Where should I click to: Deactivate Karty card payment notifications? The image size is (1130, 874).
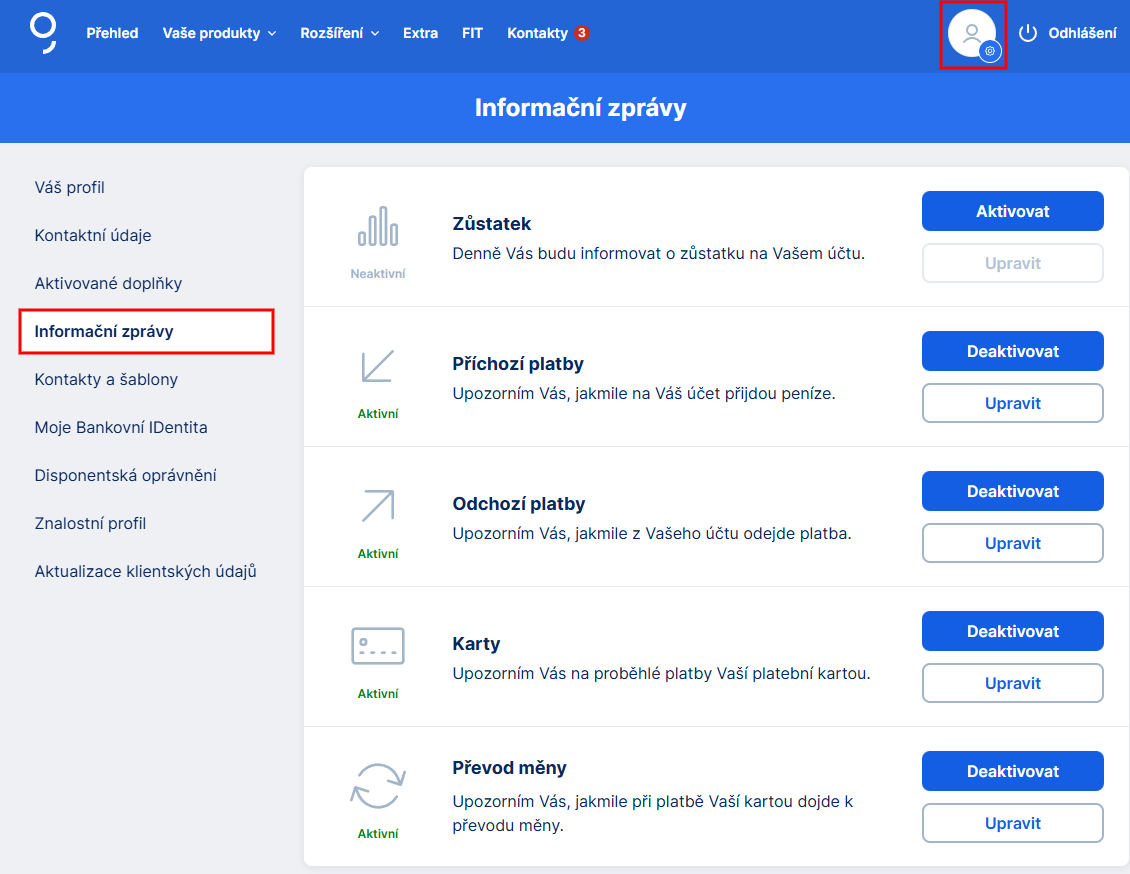coord(1012,631)
